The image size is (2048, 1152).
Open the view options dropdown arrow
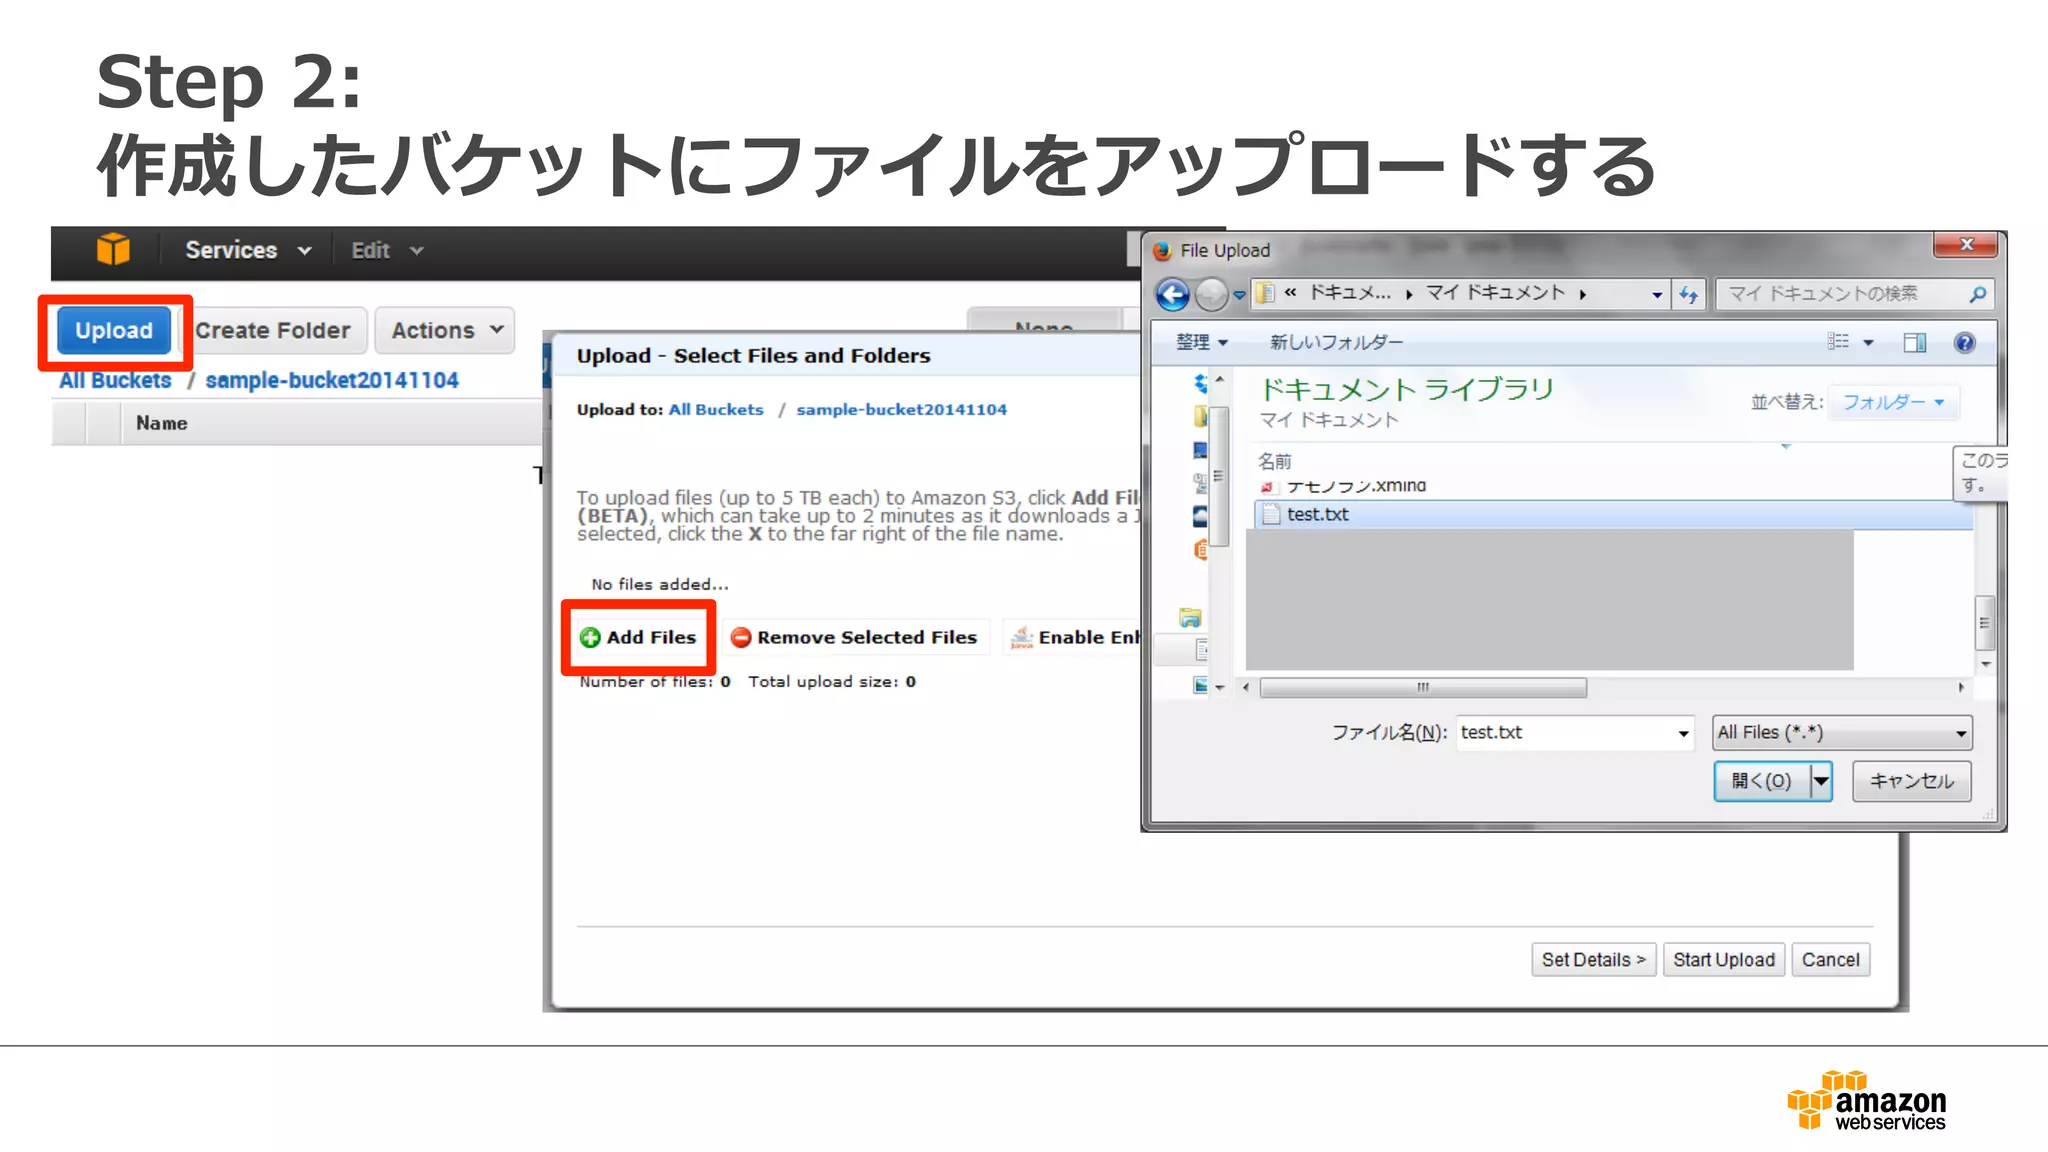pos(1868,343)
